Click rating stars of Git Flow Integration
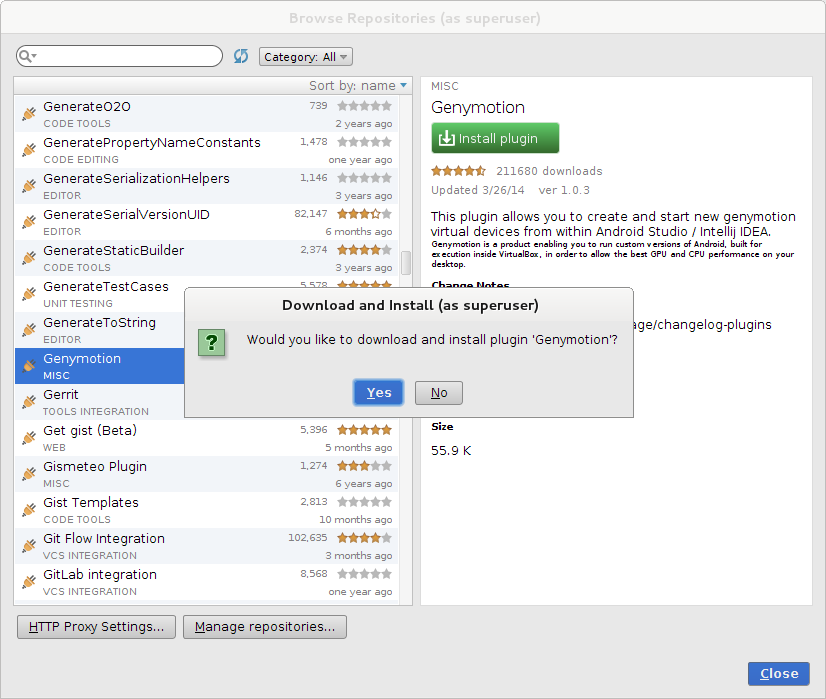The image size is (826, 699). pyautogui.click(x=365, y=538)
